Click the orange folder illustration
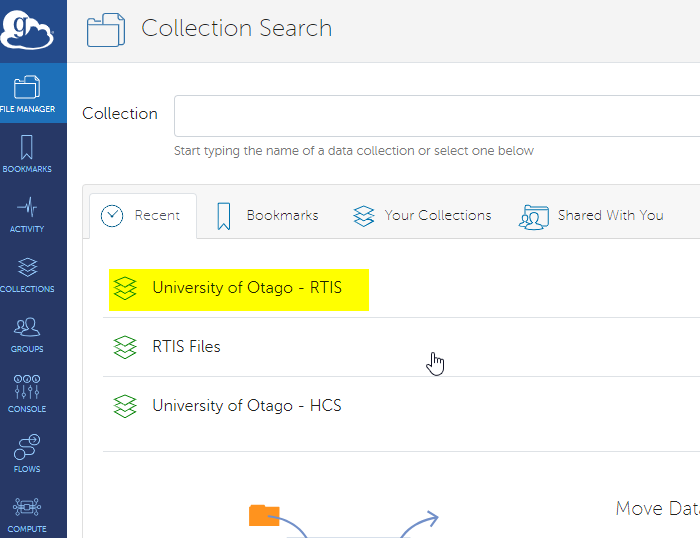The image size is (700, 538). click(264, 516)
